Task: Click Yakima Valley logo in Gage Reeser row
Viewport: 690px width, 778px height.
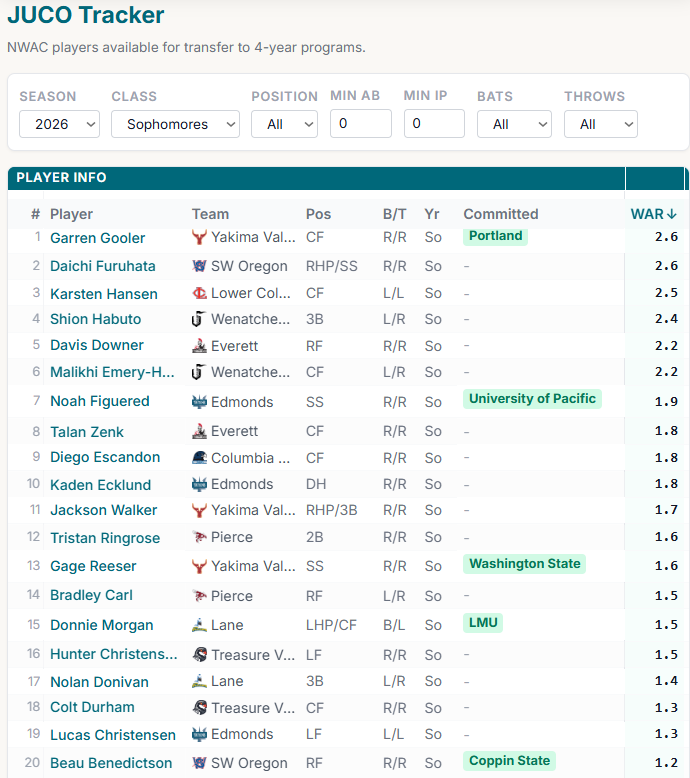Action: point(199,566)
